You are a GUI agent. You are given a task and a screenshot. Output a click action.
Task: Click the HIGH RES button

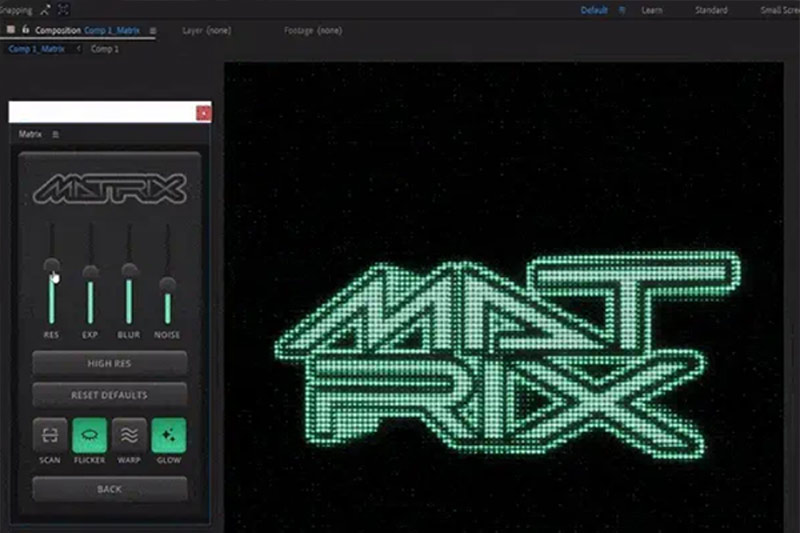[x=109, y=363]
